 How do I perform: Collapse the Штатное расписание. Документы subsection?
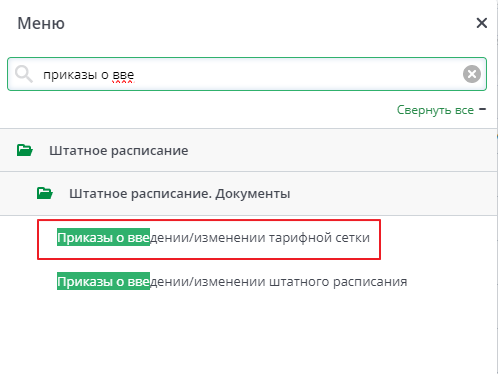tap(248, 194)
